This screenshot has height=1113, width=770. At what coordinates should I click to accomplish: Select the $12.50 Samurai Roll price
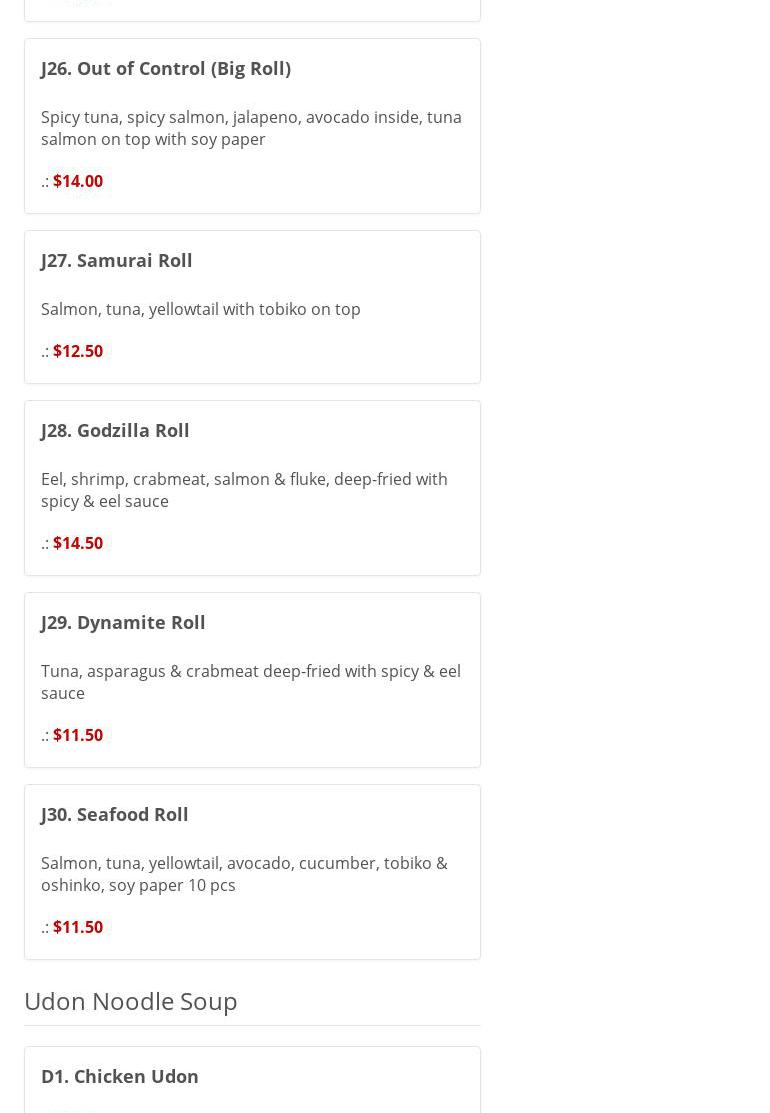78,351
